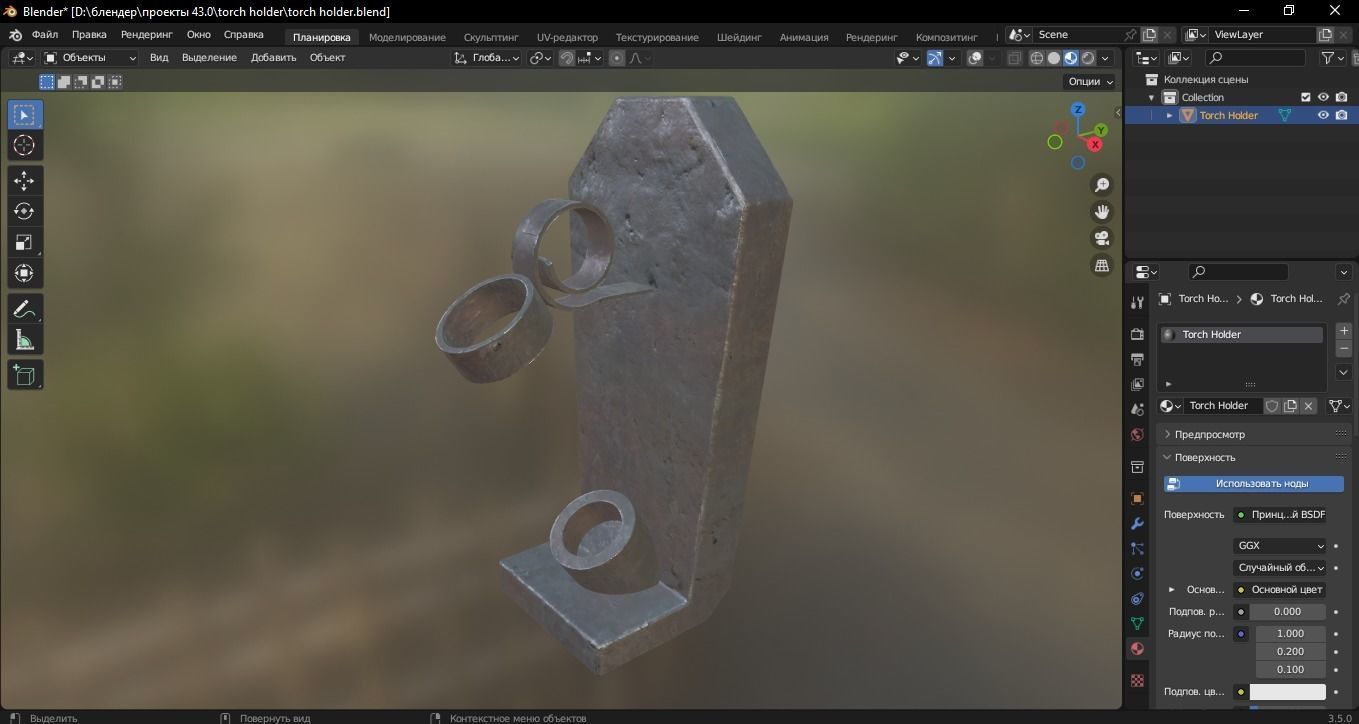Switch to the Моделирование workspace tab
Screen dimensions: 1359x724
[407, 37]
